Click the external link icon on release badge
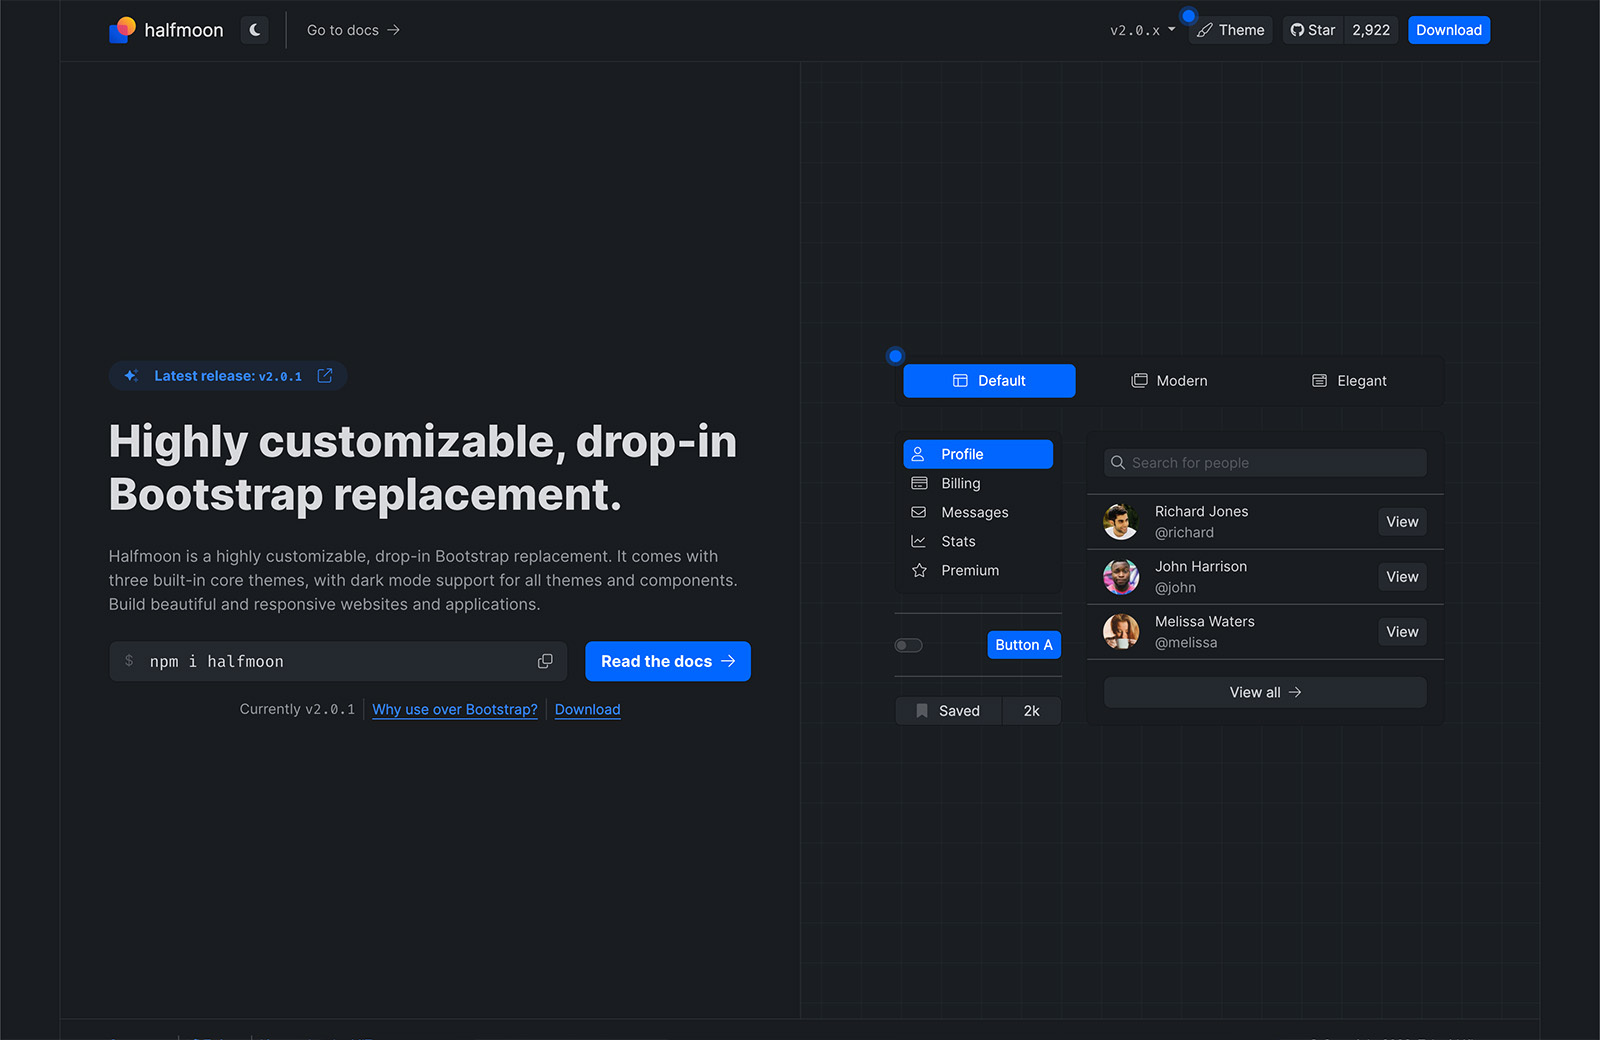 pyautogui.click(x=325, y=376)
